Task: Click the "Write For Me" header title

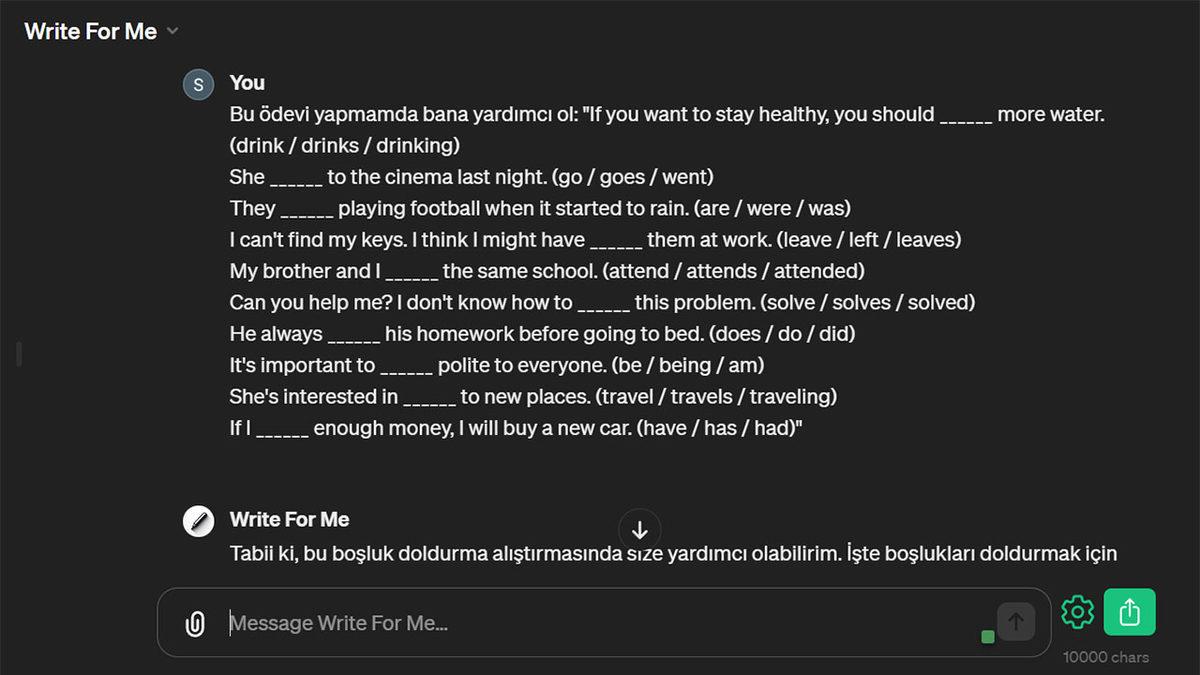Action: (x=90, y=31)
